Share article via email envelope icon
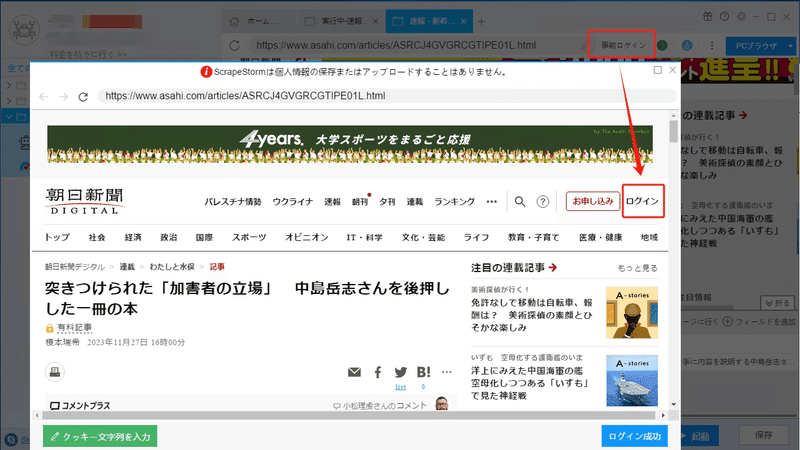Viewport: 800px width, 450px height. pyautogui.click(x=354, y=372)
